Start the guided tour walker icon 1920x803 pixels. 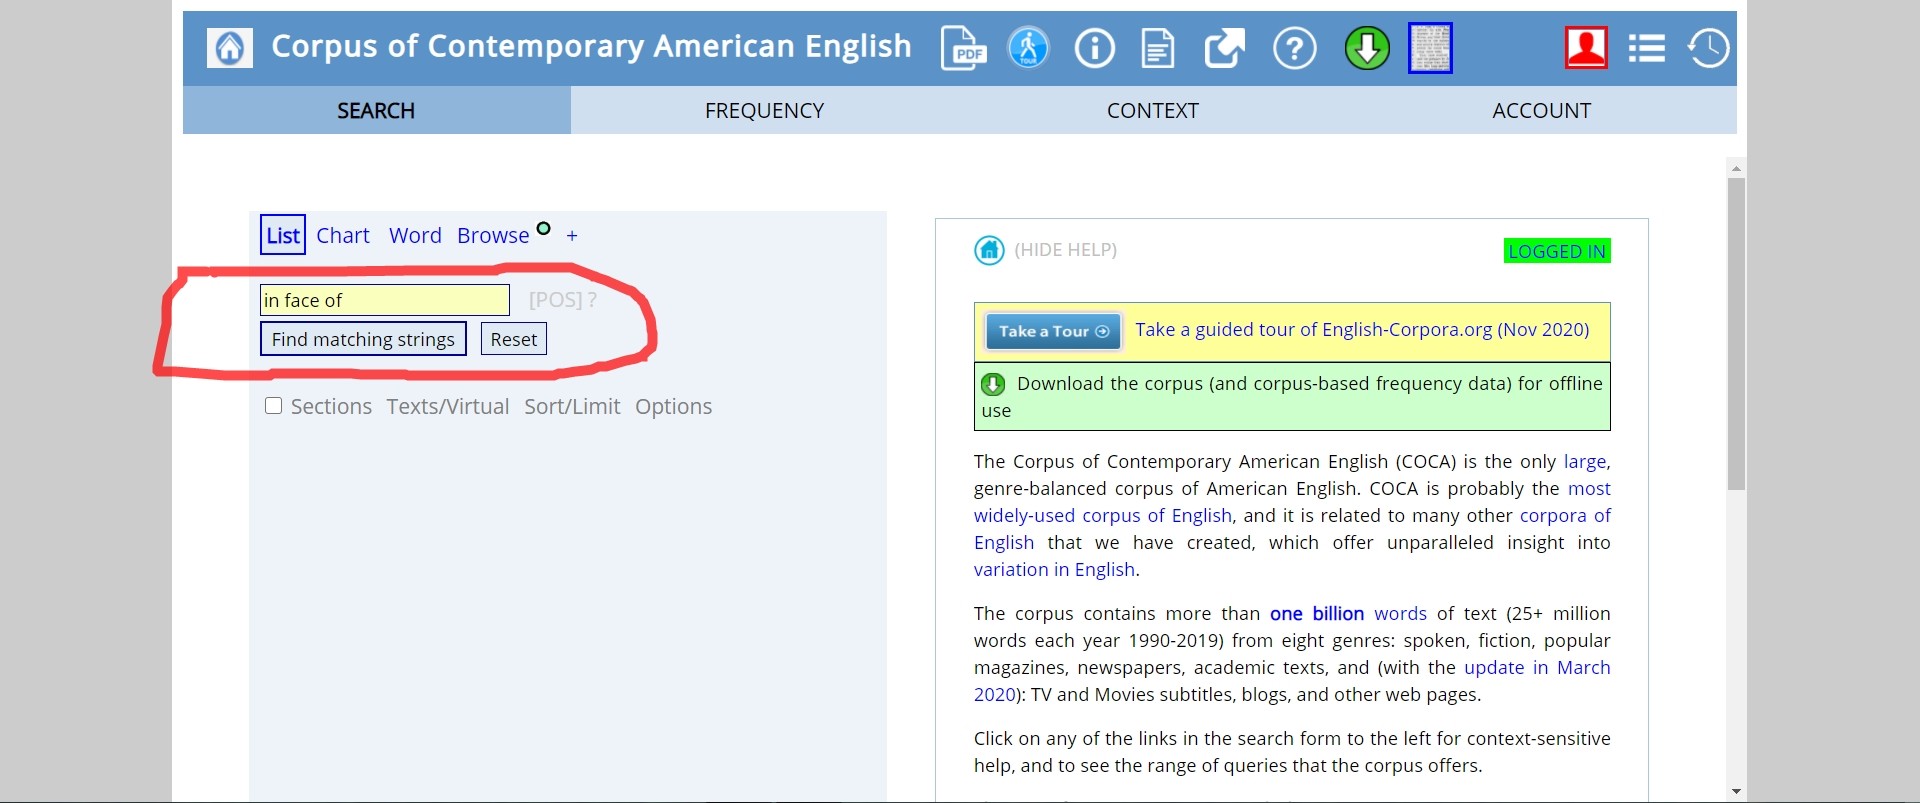tap(1028, 48)
